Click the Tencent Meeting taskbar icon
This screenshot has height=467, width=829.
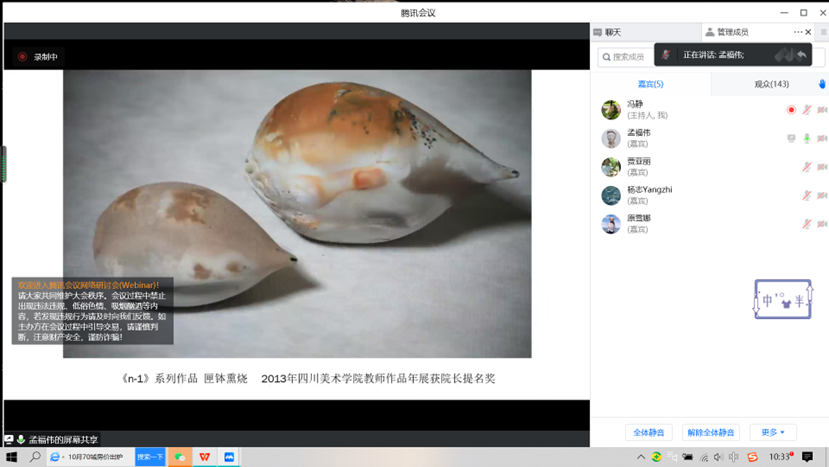click(x=230, y=457)
